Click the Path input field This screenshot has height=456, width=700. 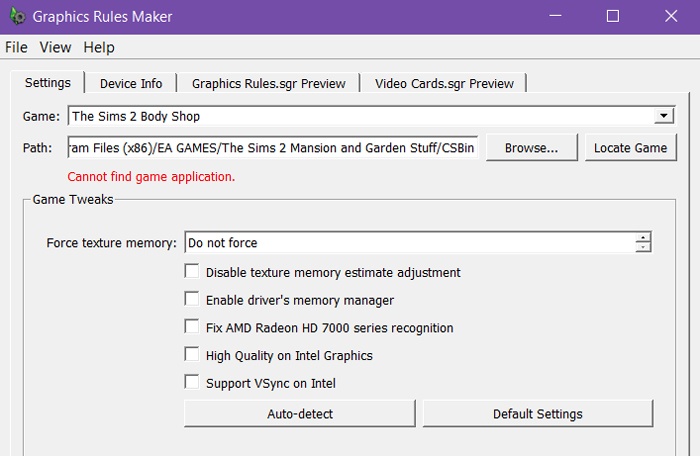[x=273, y=147]
